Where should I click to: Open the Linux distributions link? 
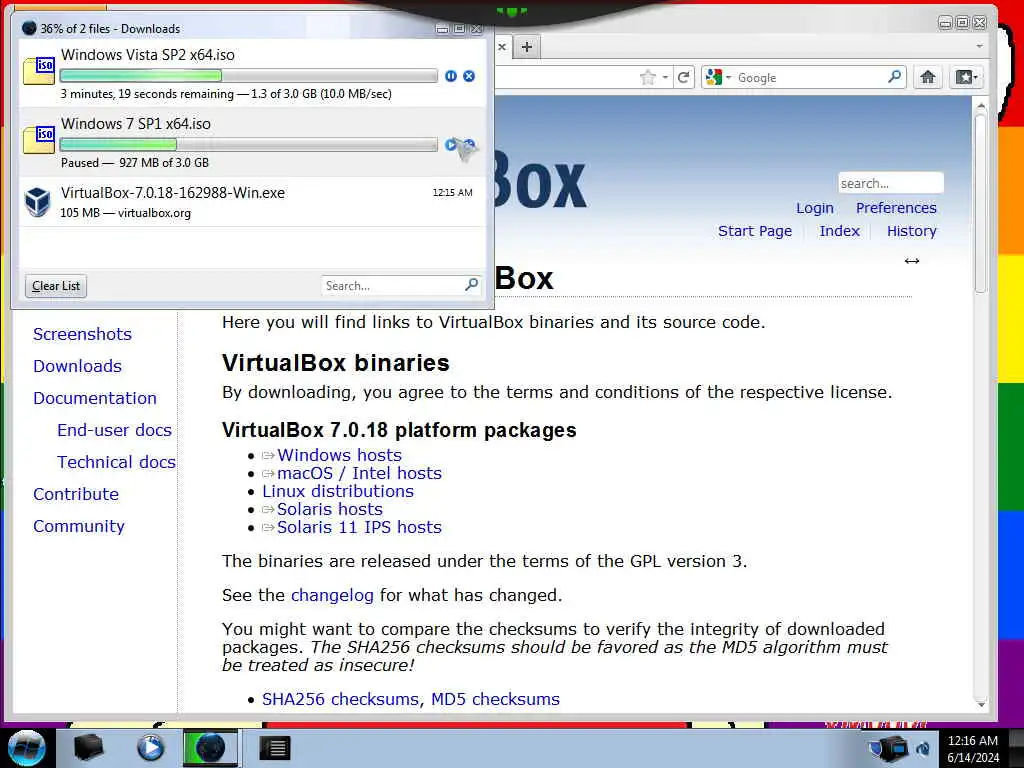[x=338, y=491]
